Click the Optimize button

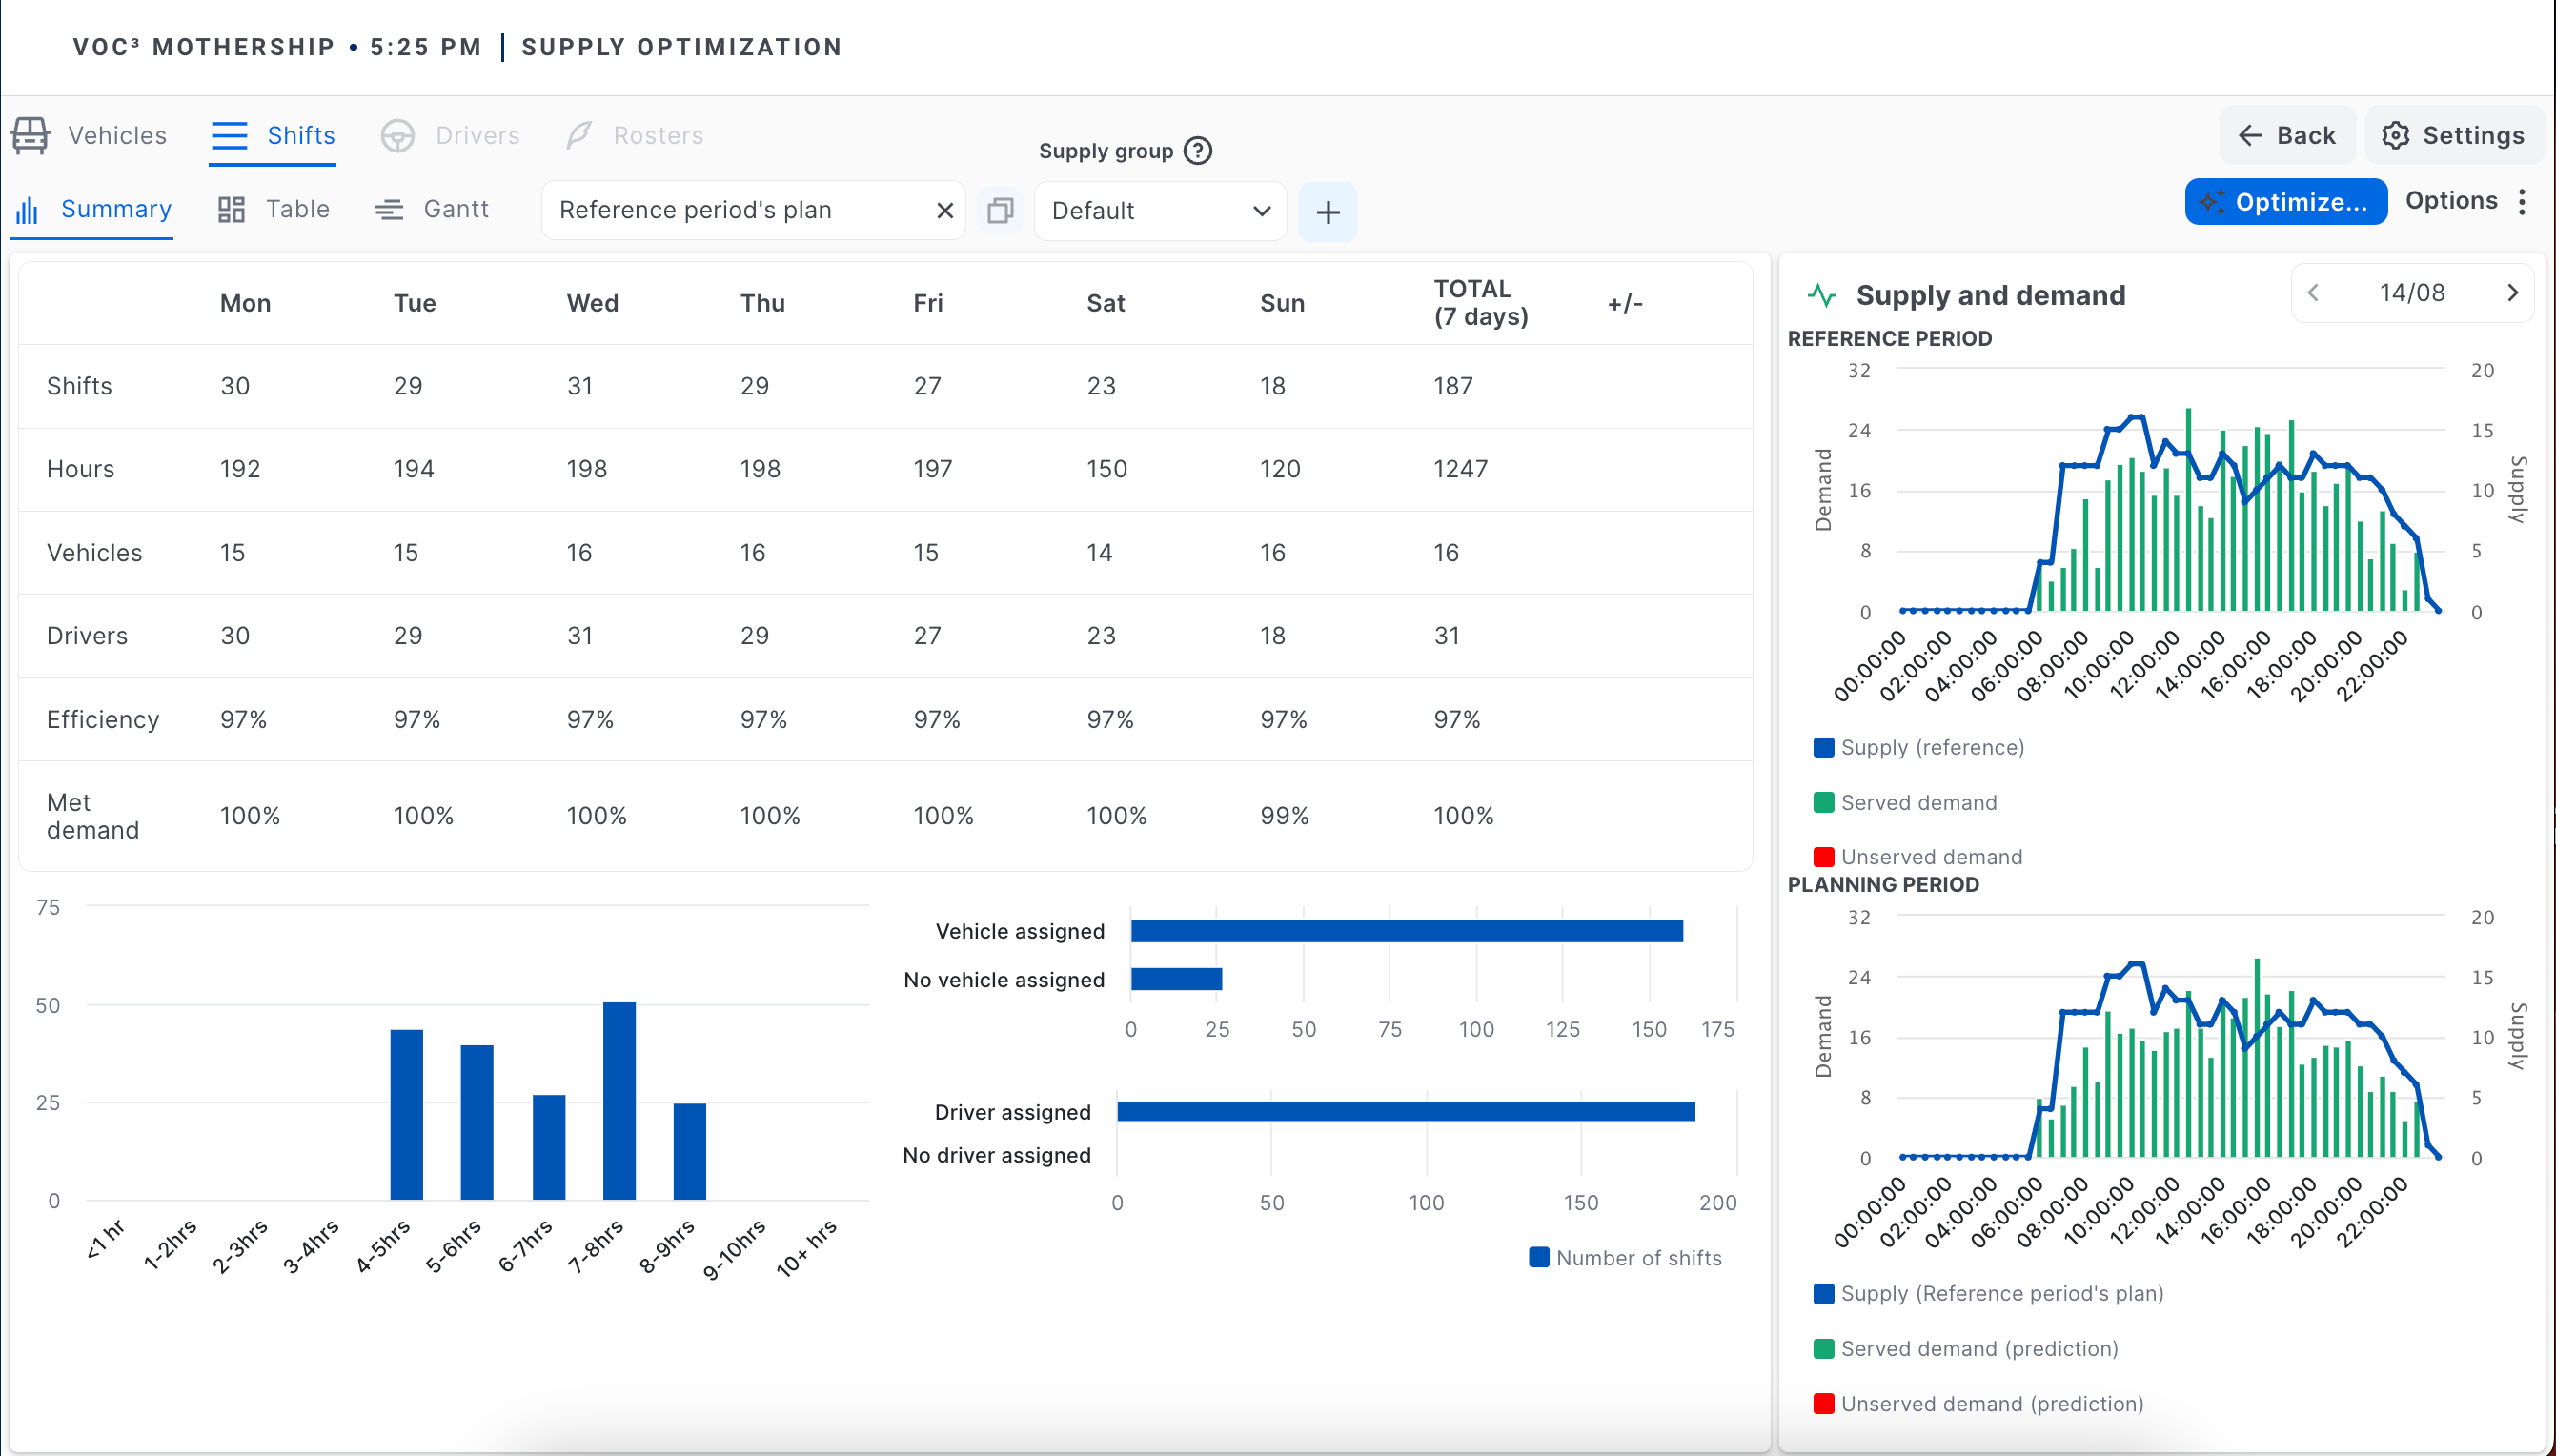2285,202
